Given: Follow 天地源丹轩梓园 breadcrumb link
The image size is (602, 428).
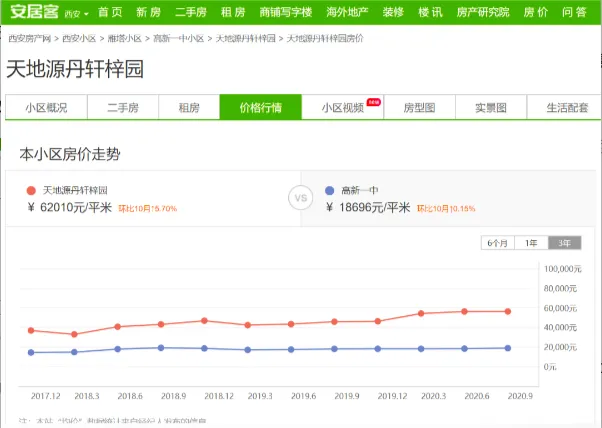Looking at the screenshot, I should tap(246, 38).
